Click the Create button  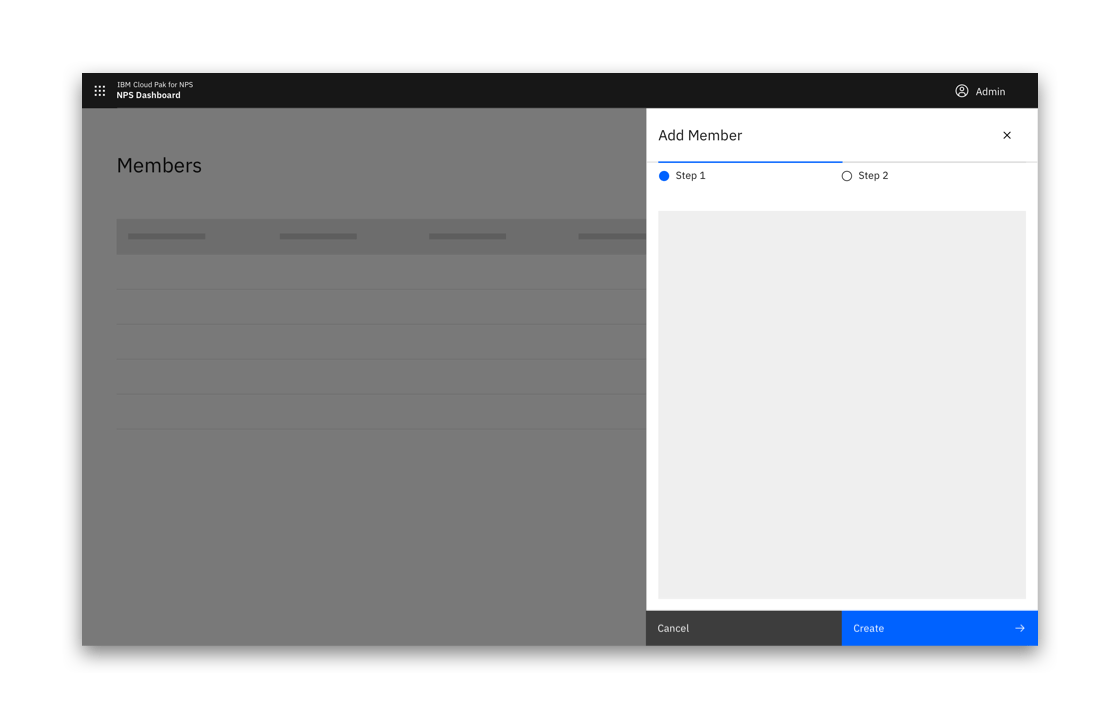pos(938,628)
